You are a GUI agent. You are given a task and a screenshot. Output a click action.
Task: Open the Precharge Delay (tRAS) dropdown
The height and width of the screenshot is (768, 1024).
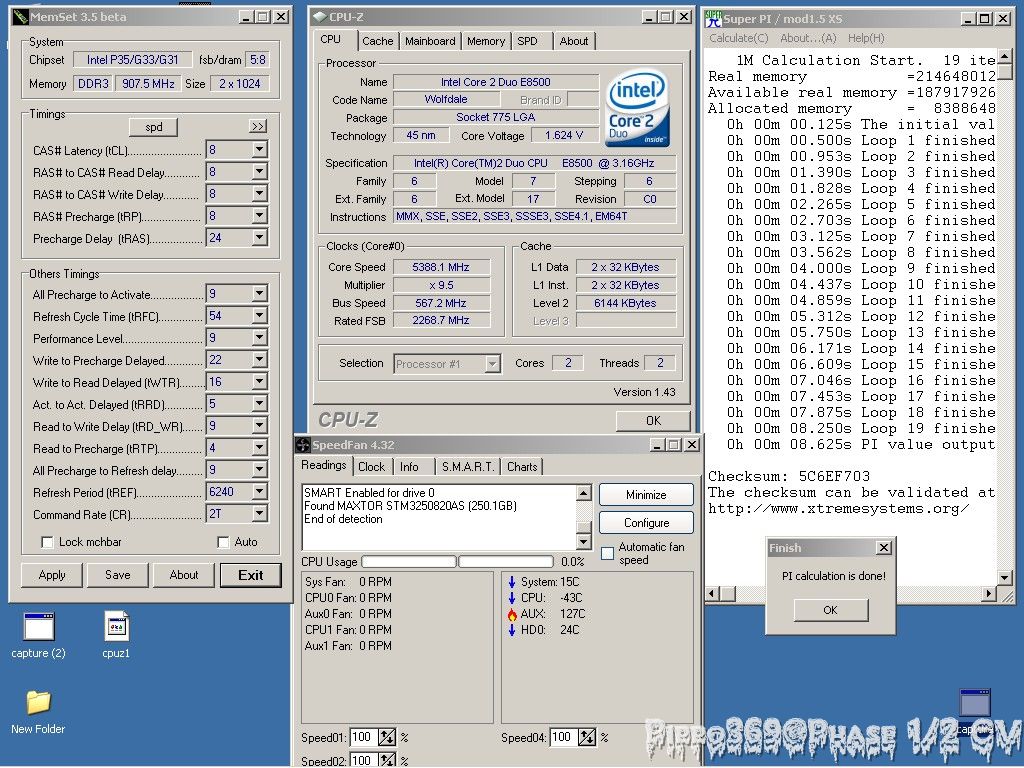point(259,238)
